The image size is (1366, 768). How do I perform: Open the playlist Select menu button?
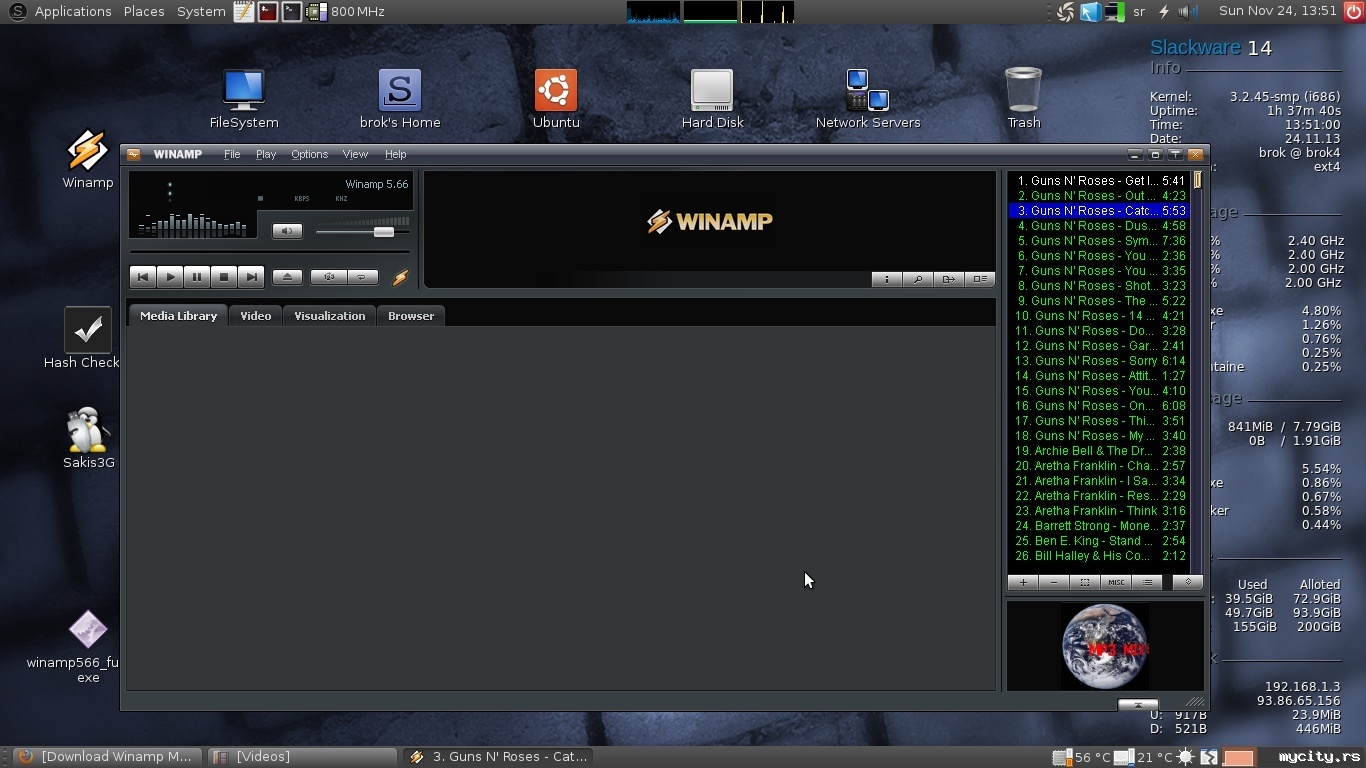[1085, 582]
